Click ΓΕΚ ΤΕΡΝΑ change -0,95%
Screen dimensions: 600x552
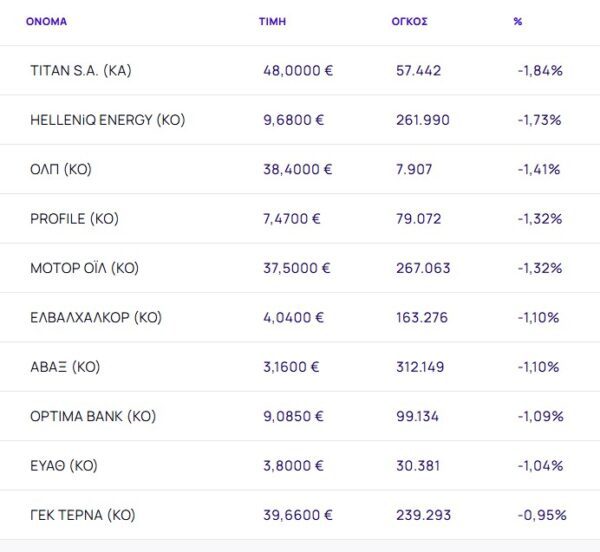pos(542,515)
